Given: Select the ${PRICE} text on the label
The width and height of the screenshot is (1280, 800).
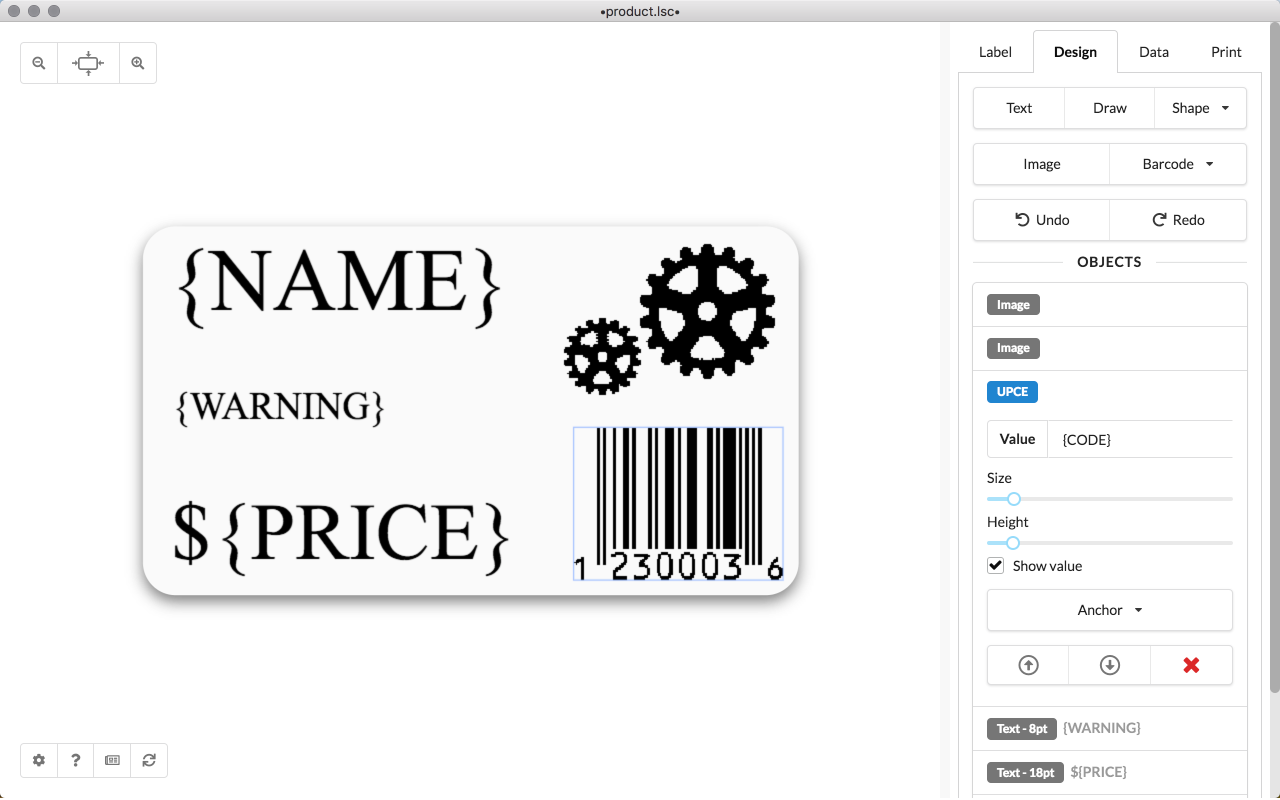Looking at the screenshot, I should click(x=341, y=538).
